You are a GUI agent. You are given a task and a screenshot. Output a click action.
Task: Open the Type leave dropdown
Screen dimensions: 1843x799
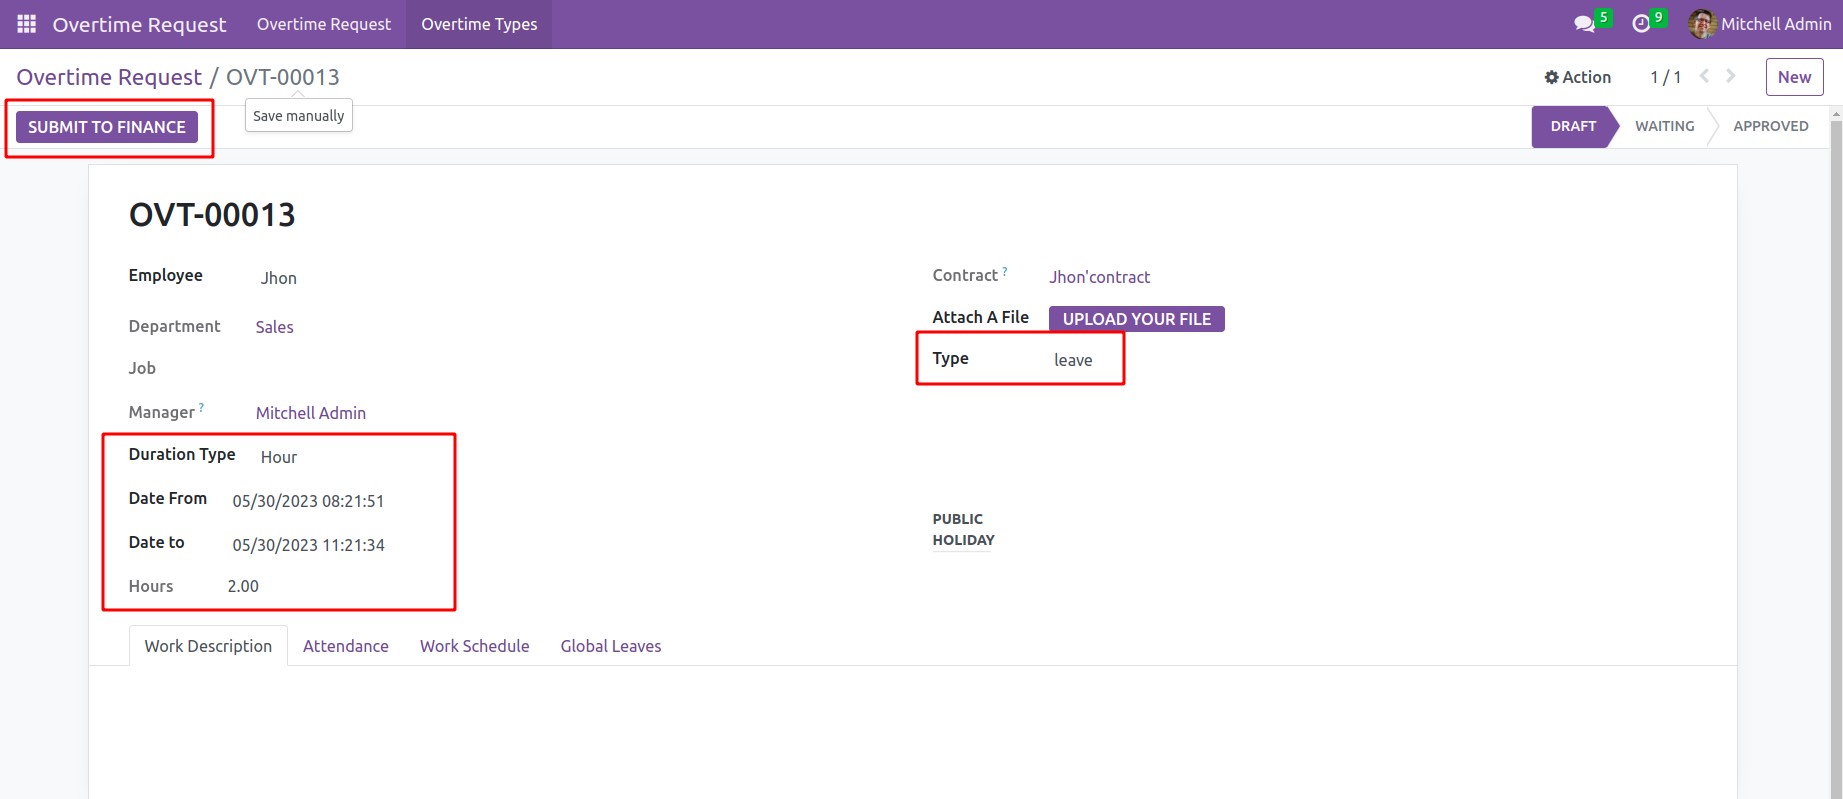click(x=1073, y=360)
